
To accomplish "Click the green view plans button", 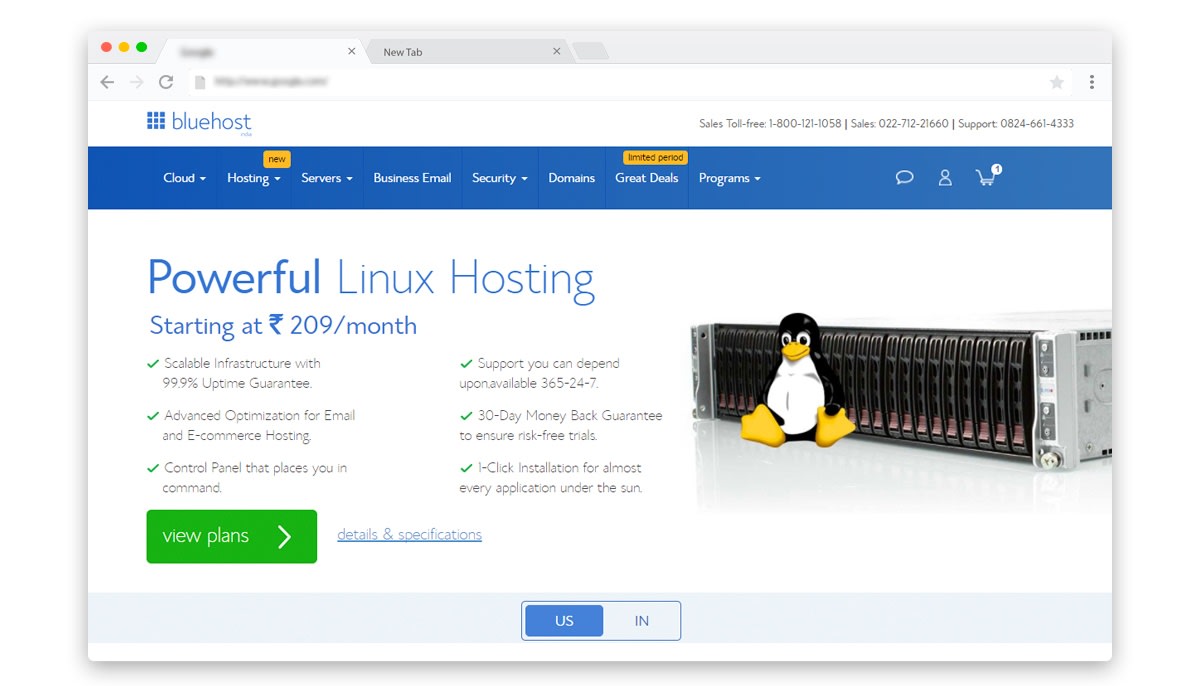I will pos(231,536).
